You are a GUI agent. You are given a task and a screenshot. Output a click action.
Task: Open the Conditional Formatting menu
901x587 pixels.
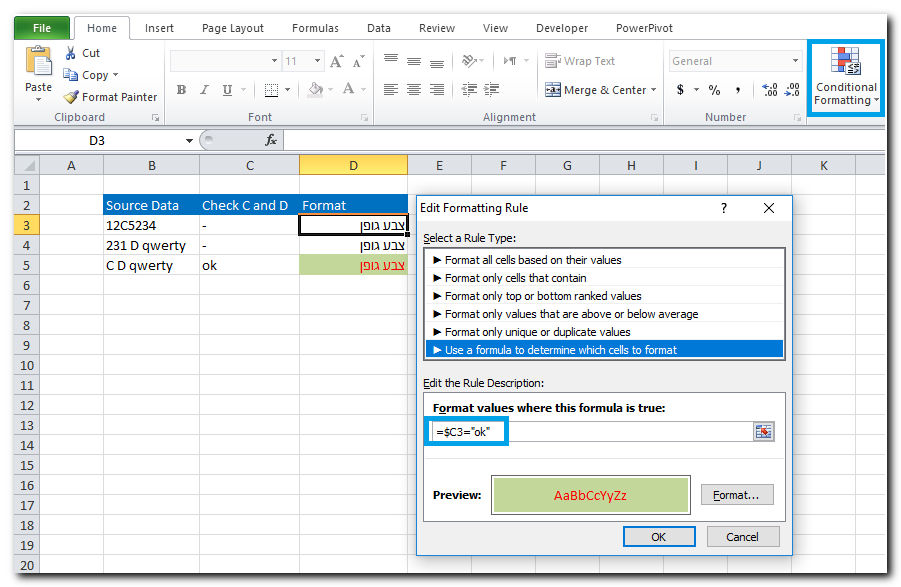click(x=845, y=79)
